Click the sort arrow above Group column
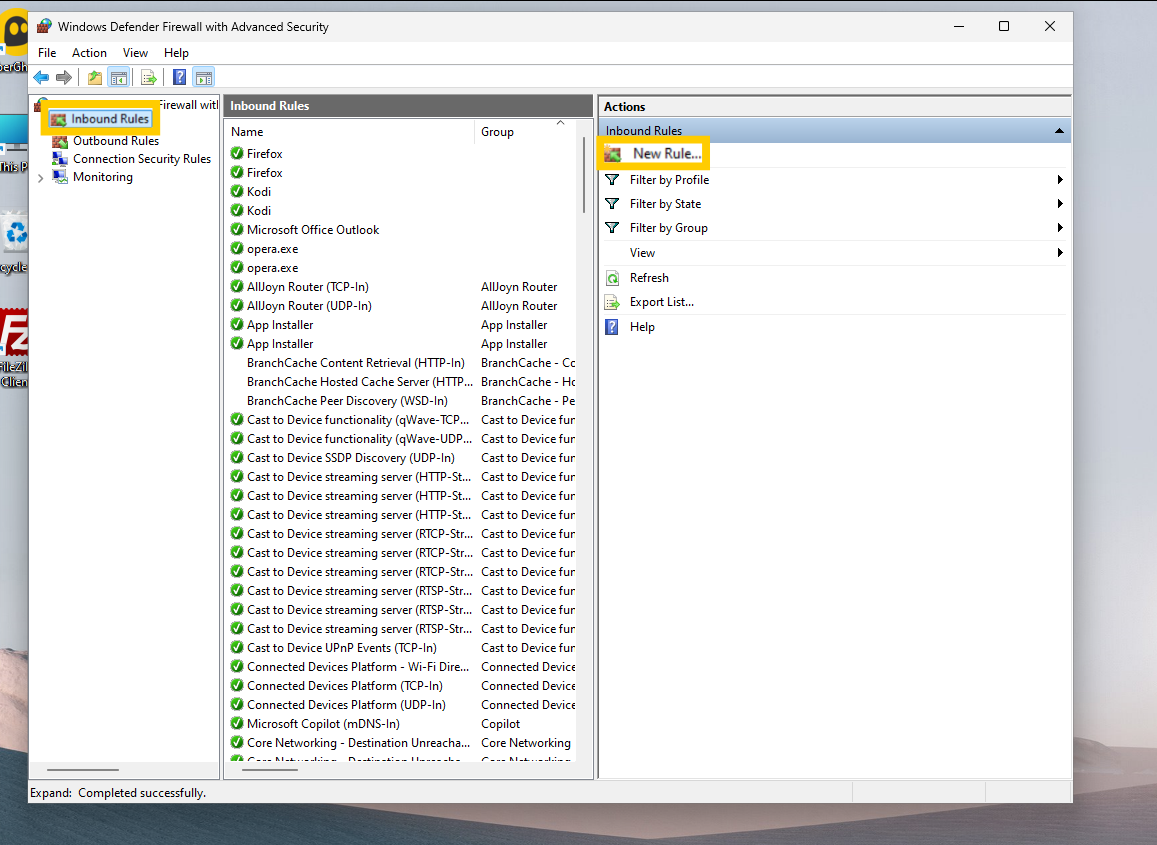 [560, 123]
